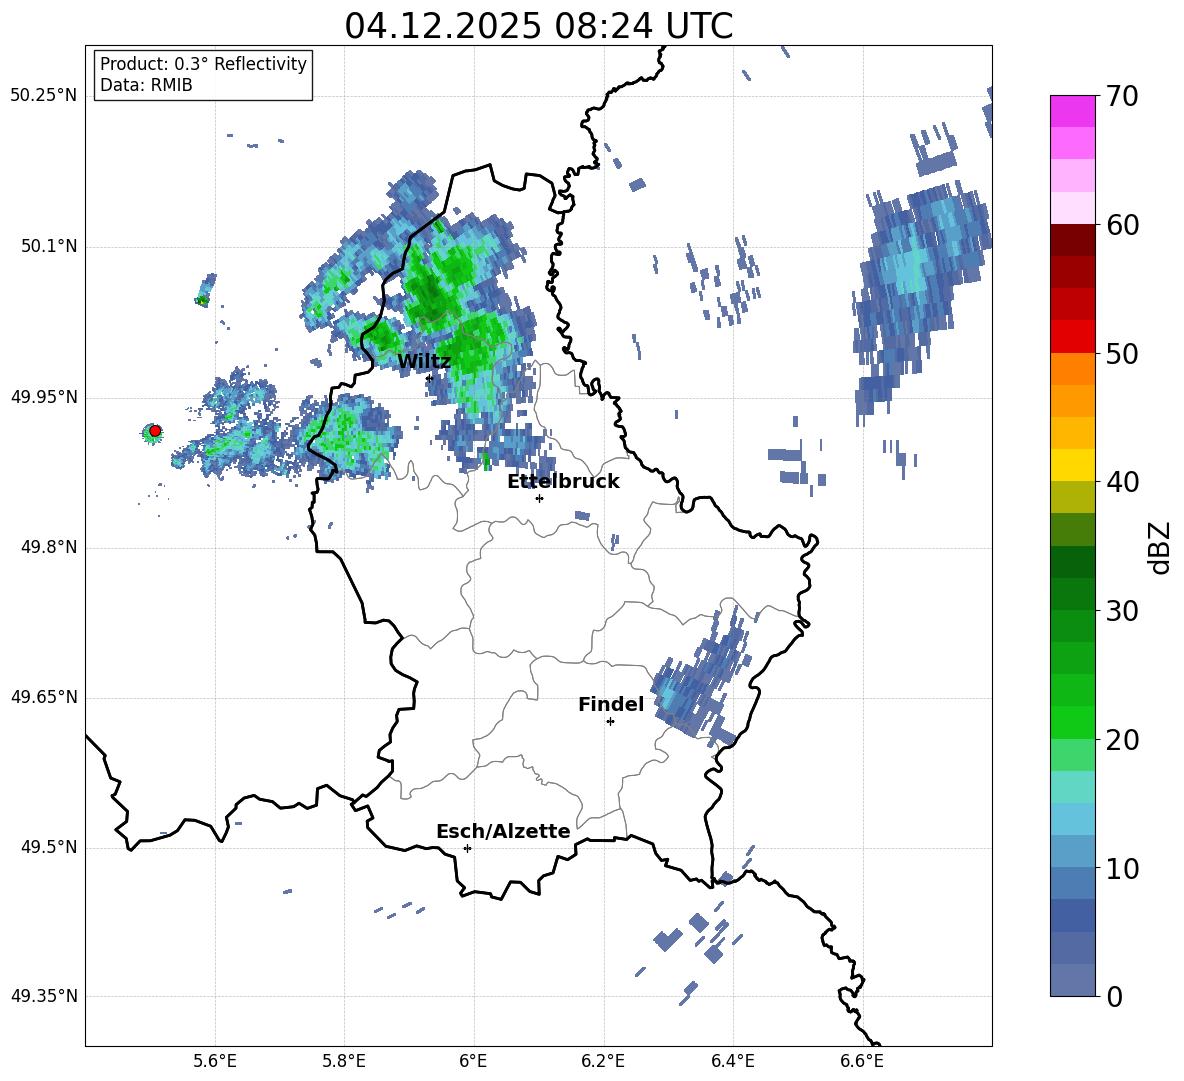Click the 5.8°E longitude tick label

click(344, 1062)
